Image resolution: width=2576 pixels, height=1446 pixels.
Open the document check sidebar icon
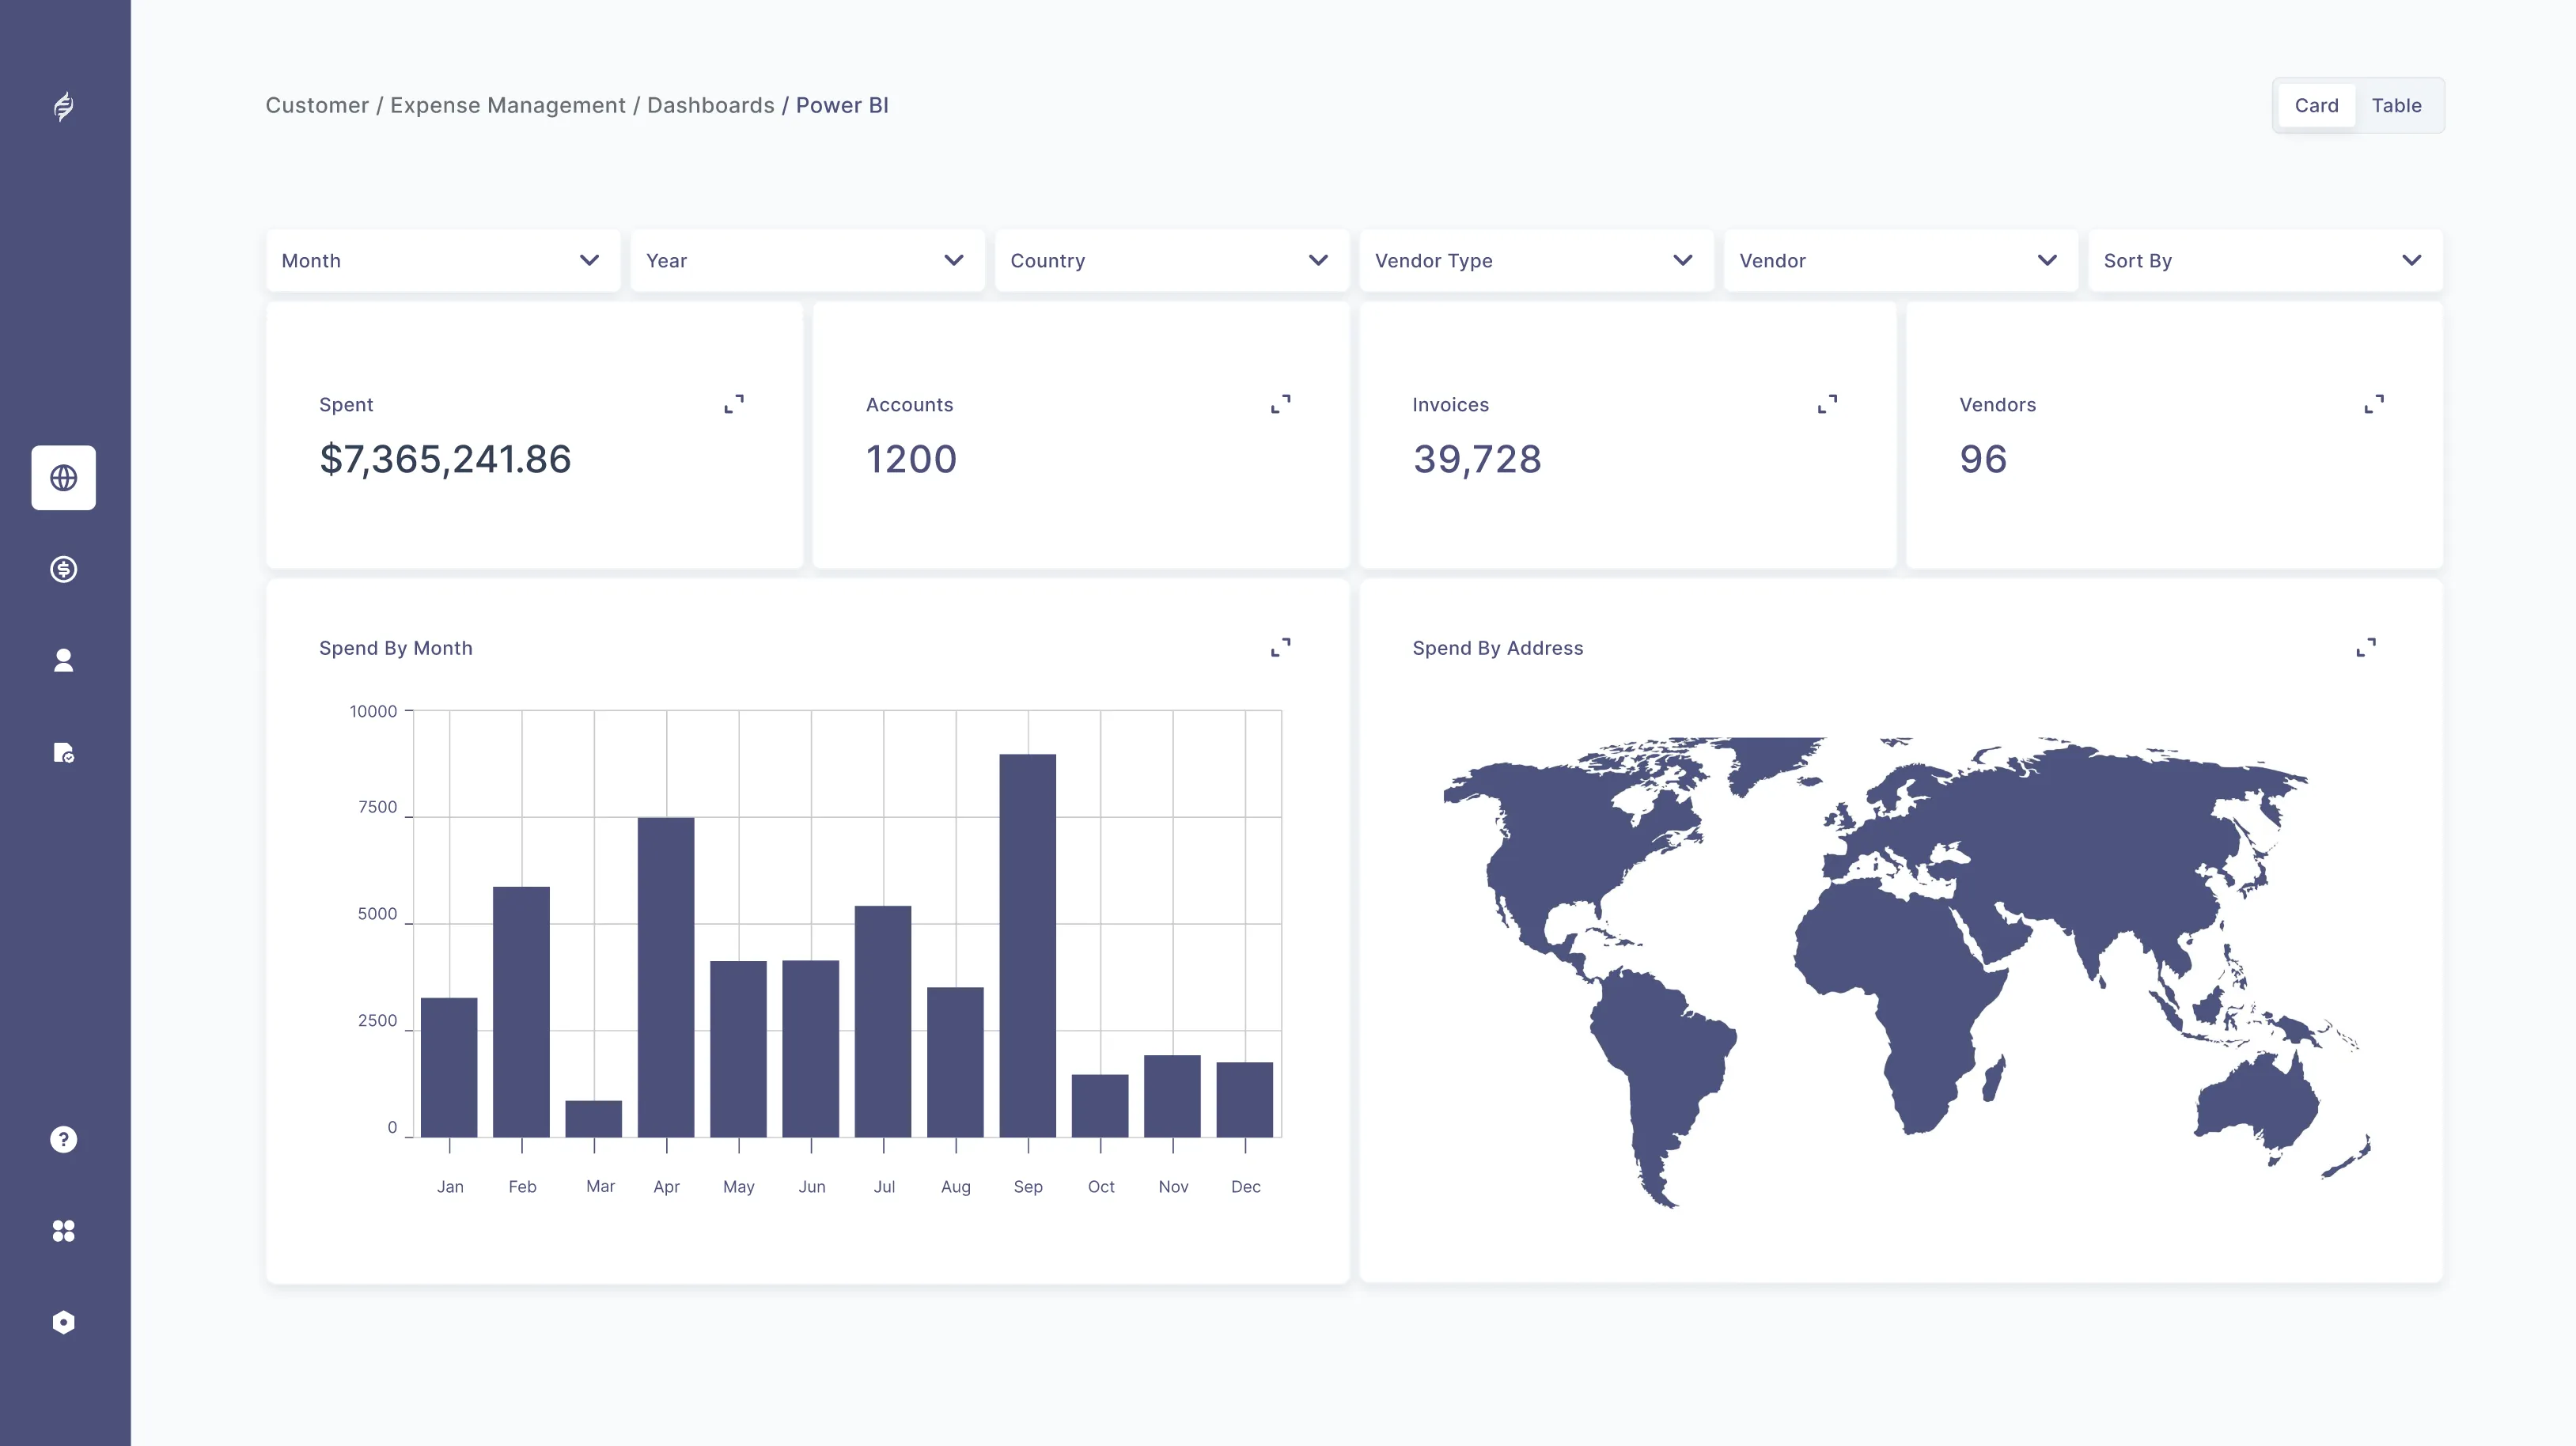[x=63, y=752]
